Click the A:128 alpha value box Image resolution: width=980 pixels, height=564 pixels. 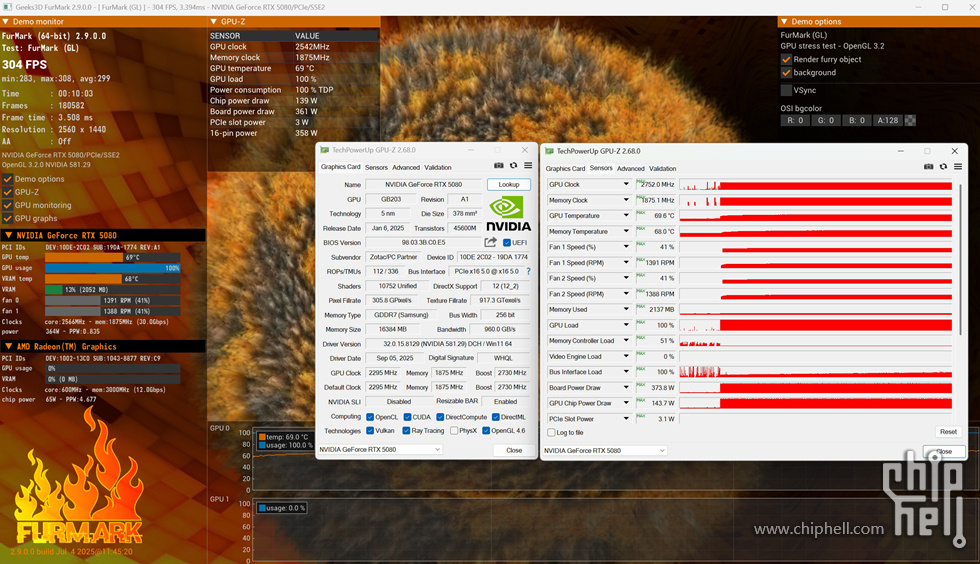click(x=888, y=121)
